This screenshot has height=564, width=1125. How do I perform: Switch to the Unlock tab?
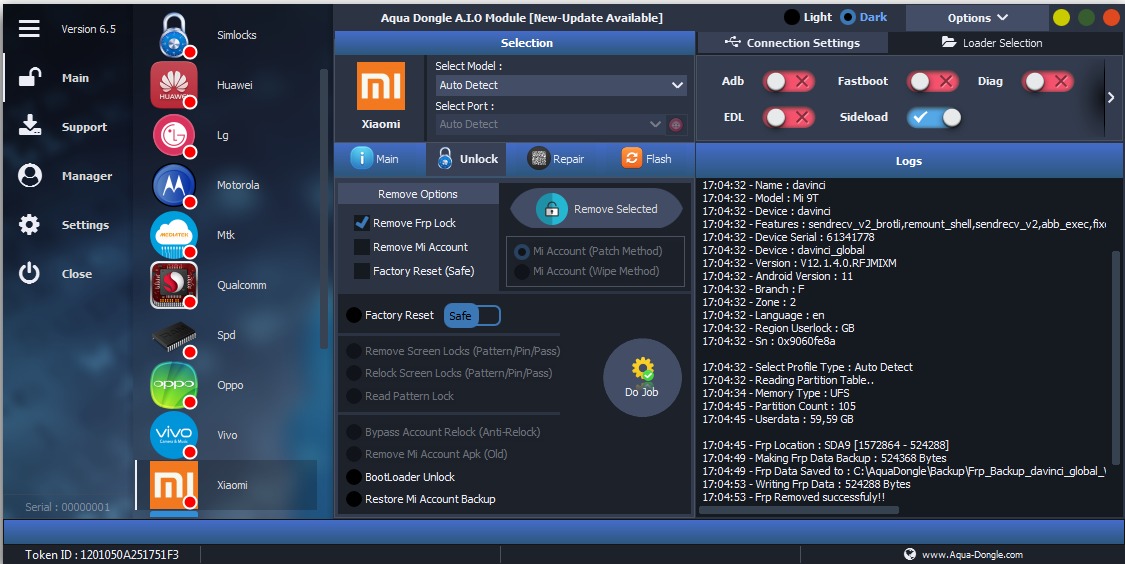pyautogui.click(x=466, y=159)
